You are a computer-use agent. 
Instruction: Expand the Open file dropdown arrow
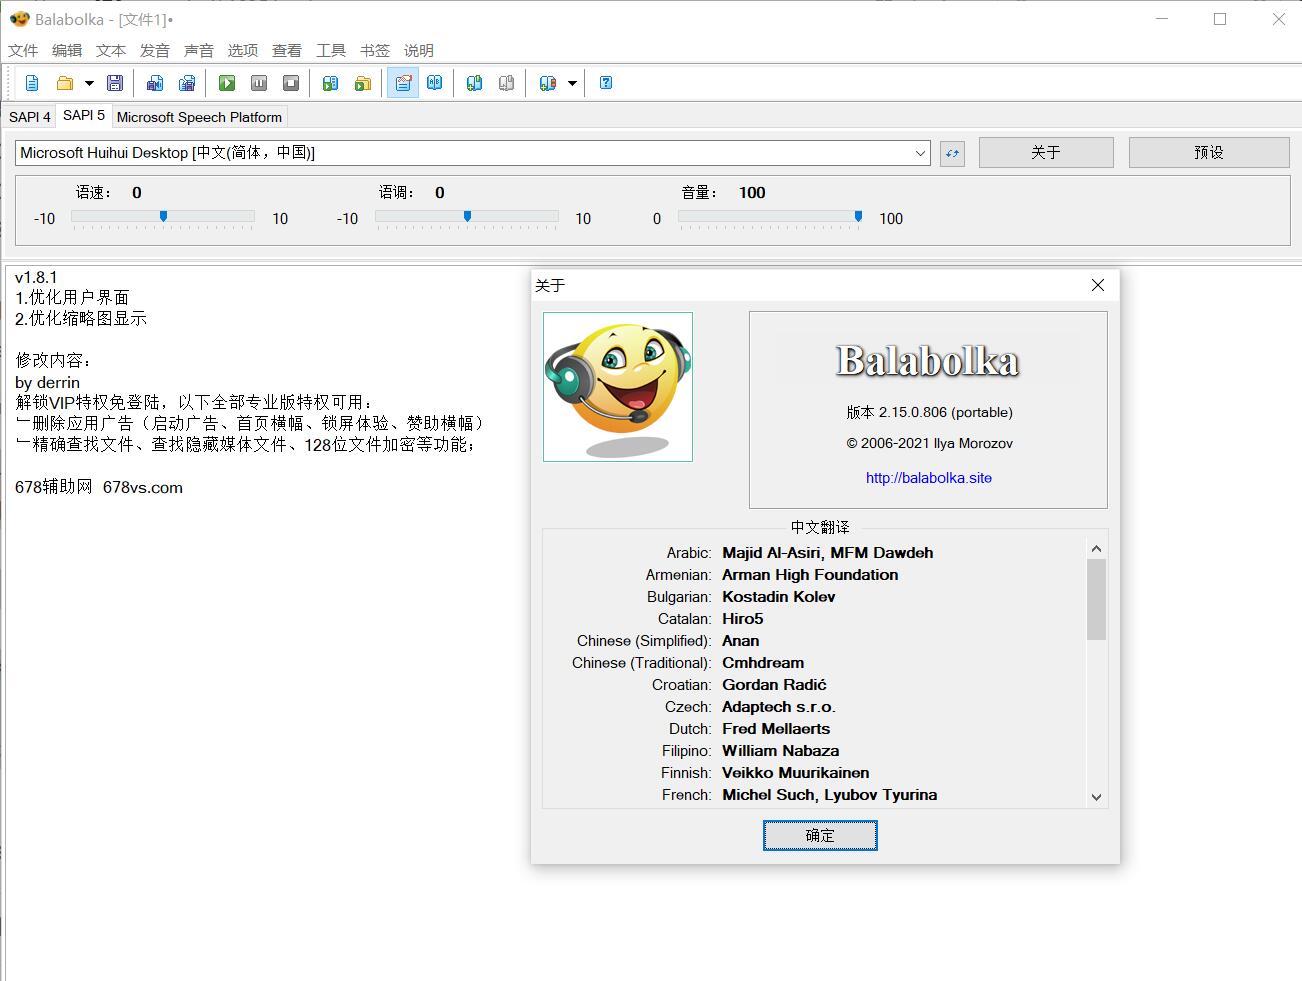[x=88, y=83]
